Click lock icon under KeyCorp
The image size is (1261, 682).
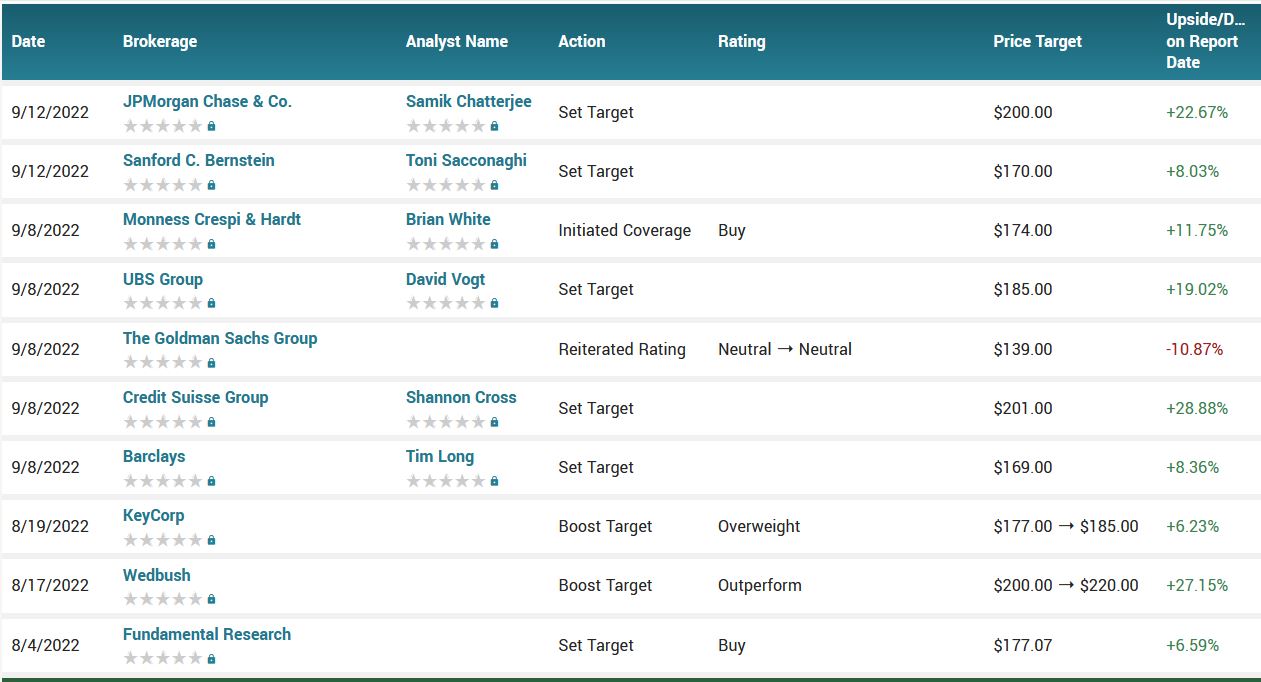pyautogui.click(x=211, y=540)
